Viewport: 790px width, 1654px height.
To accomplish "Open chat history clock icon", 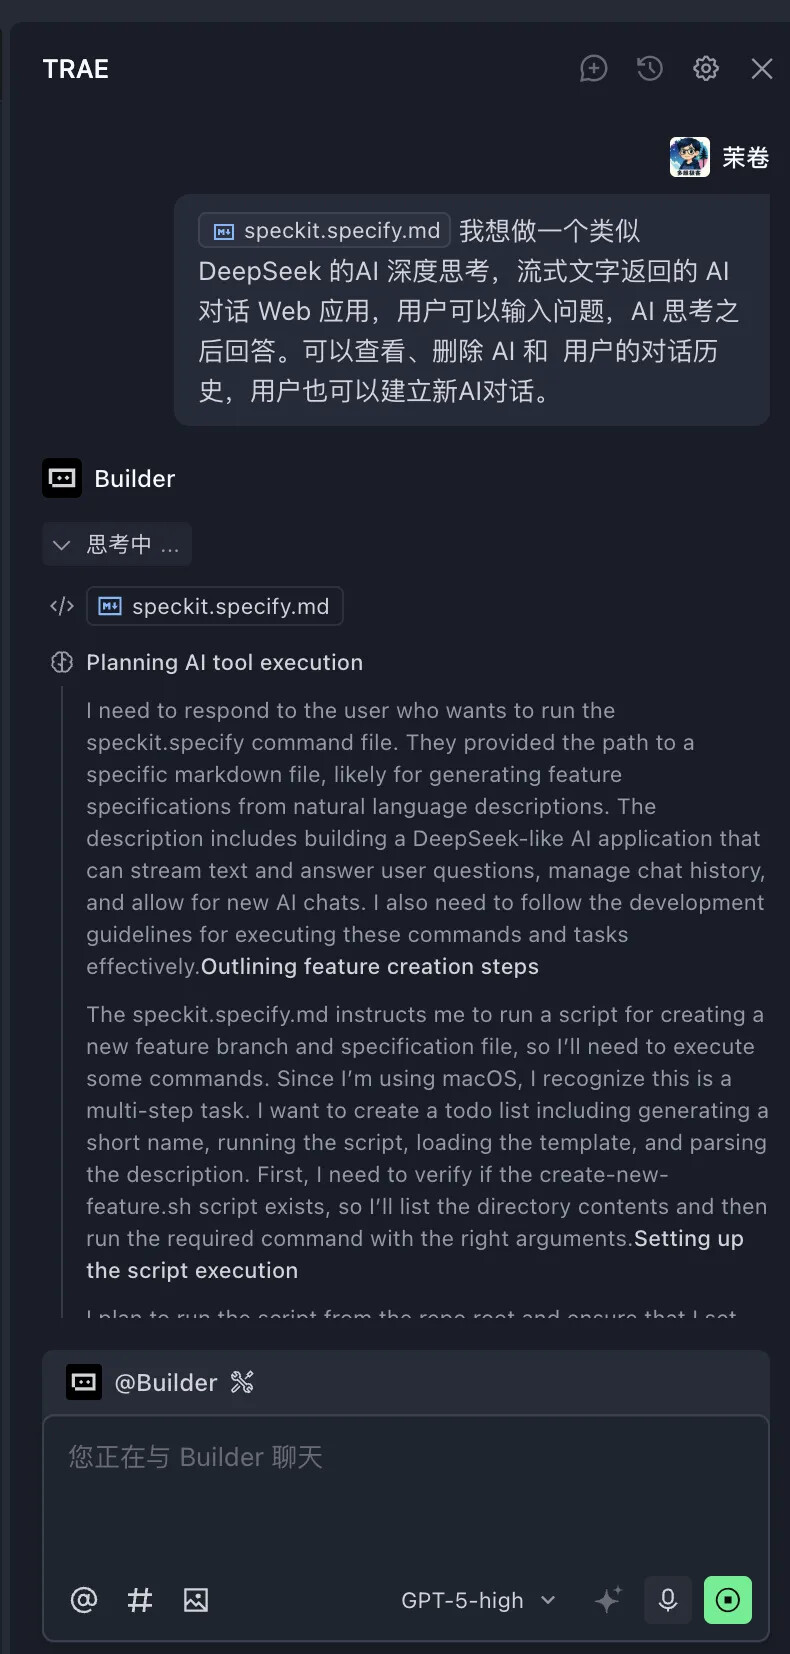I will pyautogui.click(x=650, y=69).
